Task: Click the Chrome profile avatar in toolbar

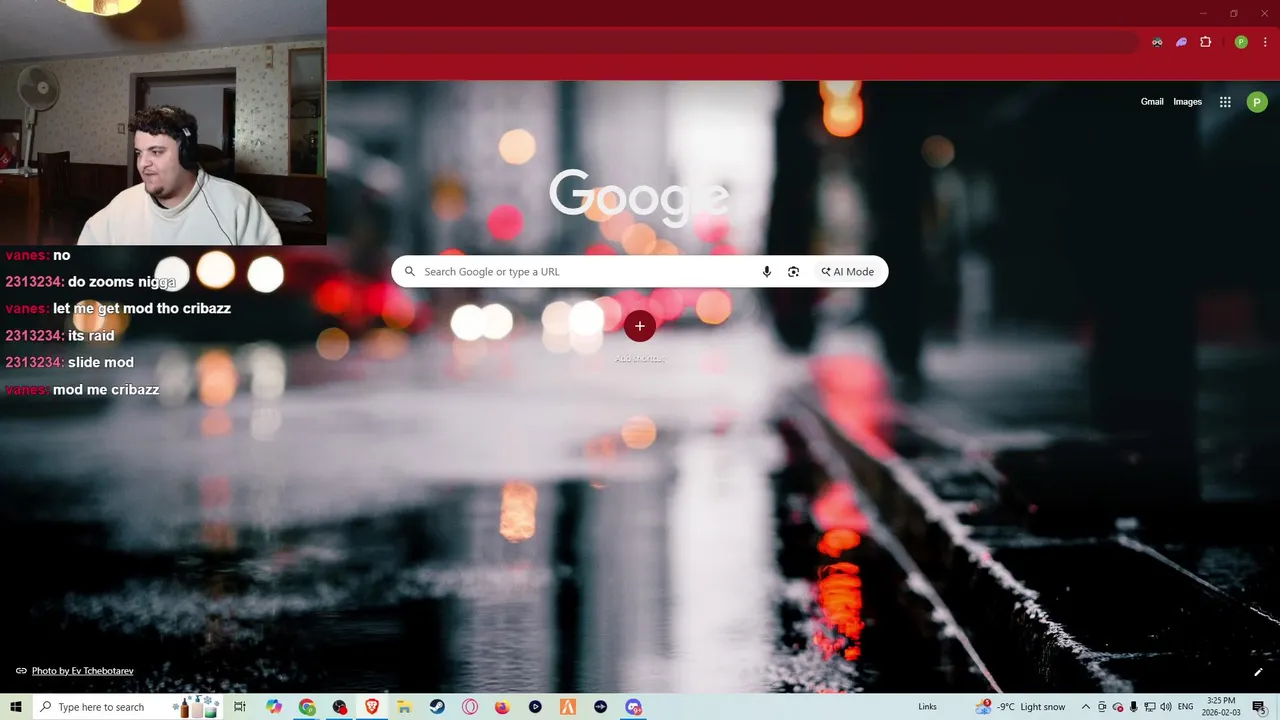Action: [x=1241, y=42]
